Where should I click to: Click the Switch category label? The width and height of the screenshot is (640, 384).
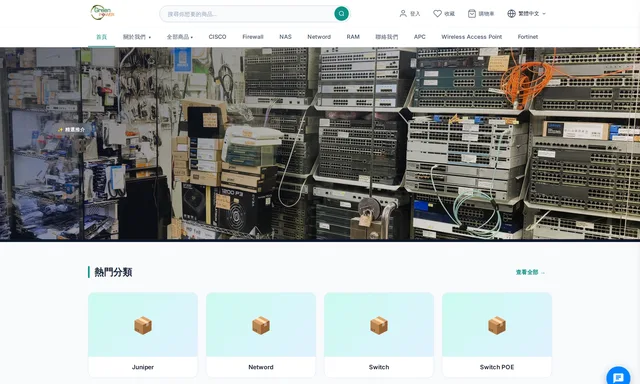click(379, 367)
